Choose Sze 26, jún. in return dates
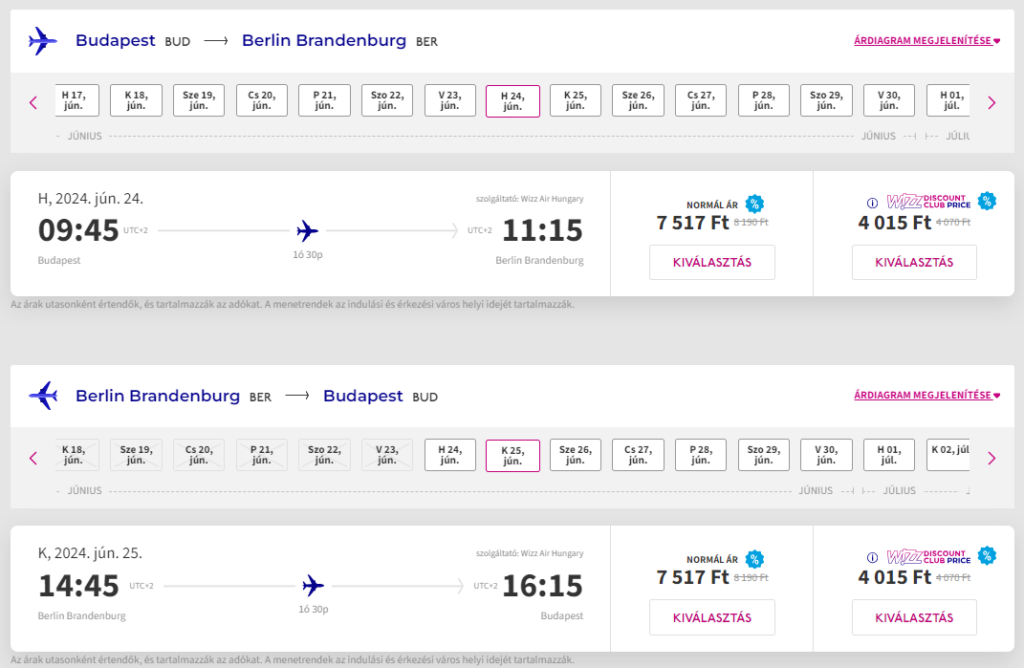 [x=575, y=456]
